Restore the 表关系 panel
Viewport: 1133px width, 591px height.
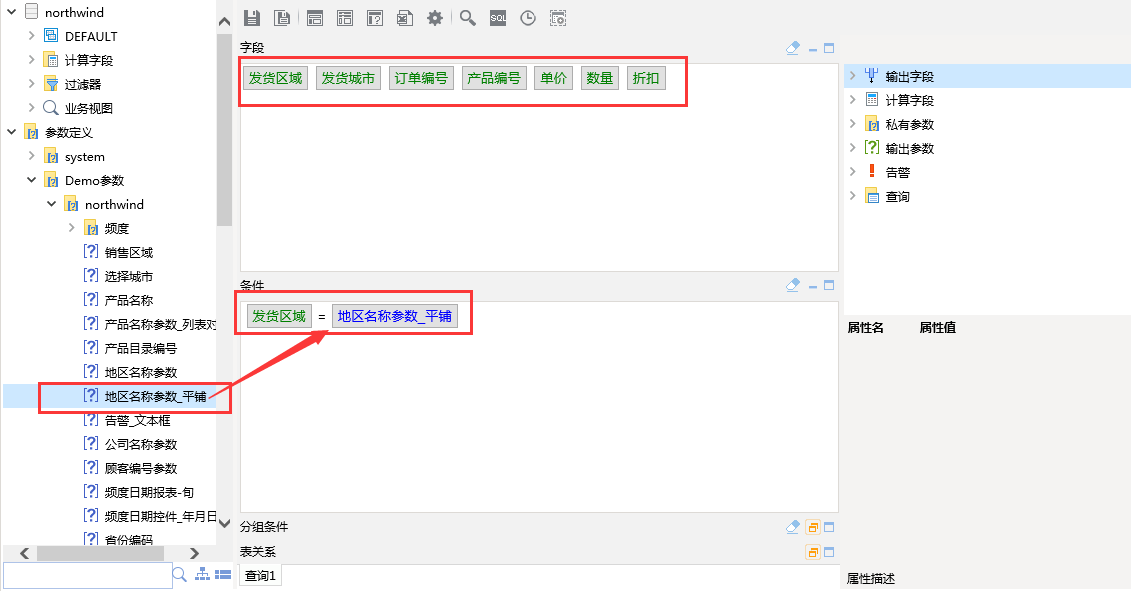coord(813,553)
